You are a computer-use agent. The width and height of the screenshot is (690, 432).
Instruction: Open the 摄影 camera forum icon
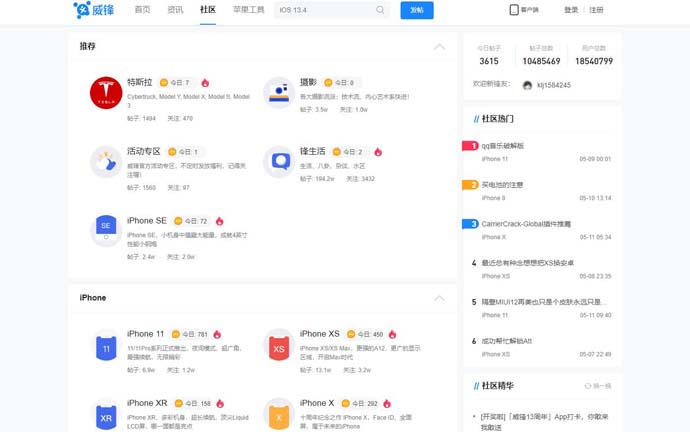click(279, 93)
